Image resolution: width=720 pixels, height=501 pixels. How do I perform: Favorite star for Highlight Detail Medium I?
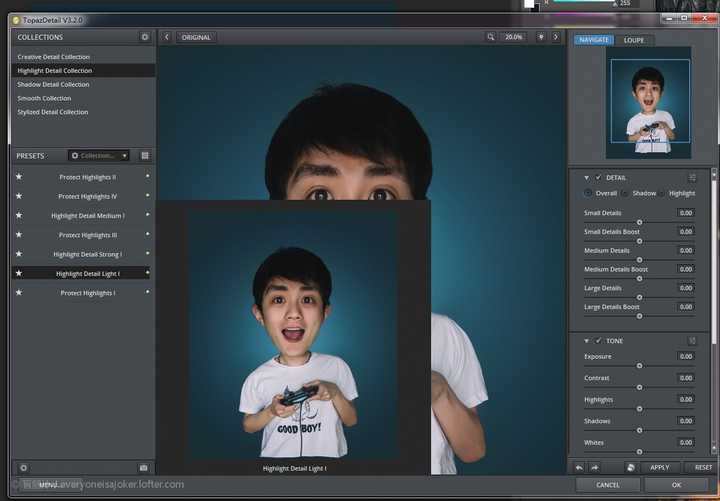(19, 215)
